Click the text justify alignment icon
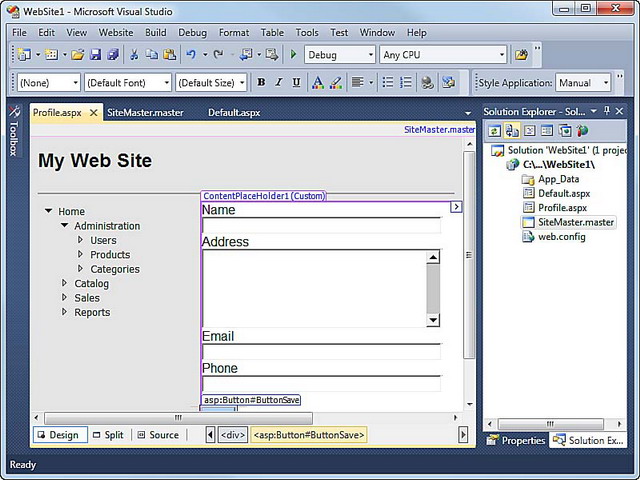Screen dimensions: 640x480 [x=358, y=82]
